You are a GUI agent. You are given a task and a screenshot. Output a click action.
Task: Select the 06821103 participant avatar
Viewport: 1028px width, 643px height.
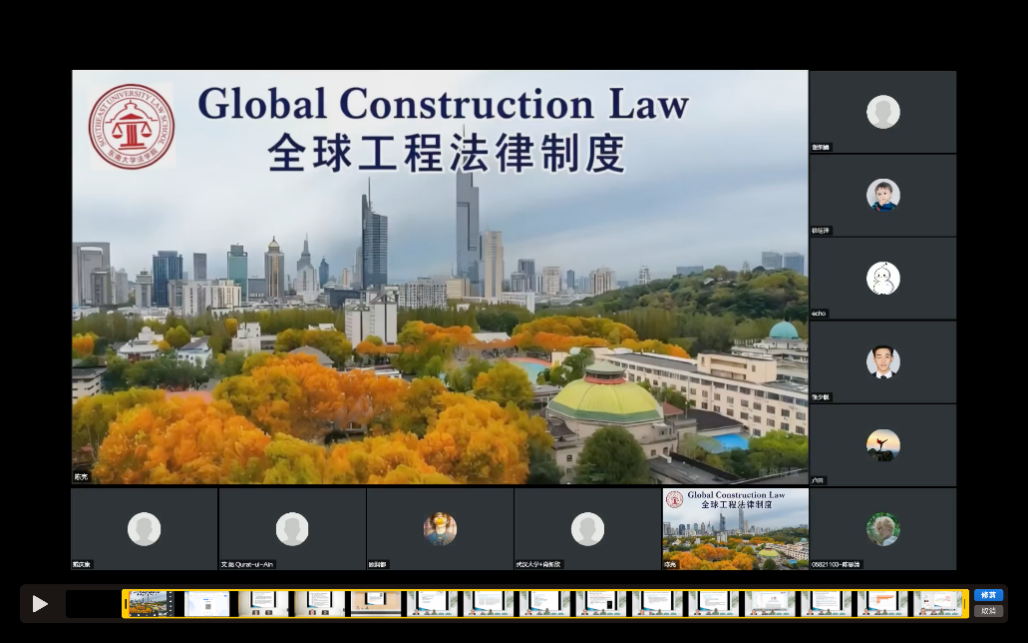click(883, 529)
